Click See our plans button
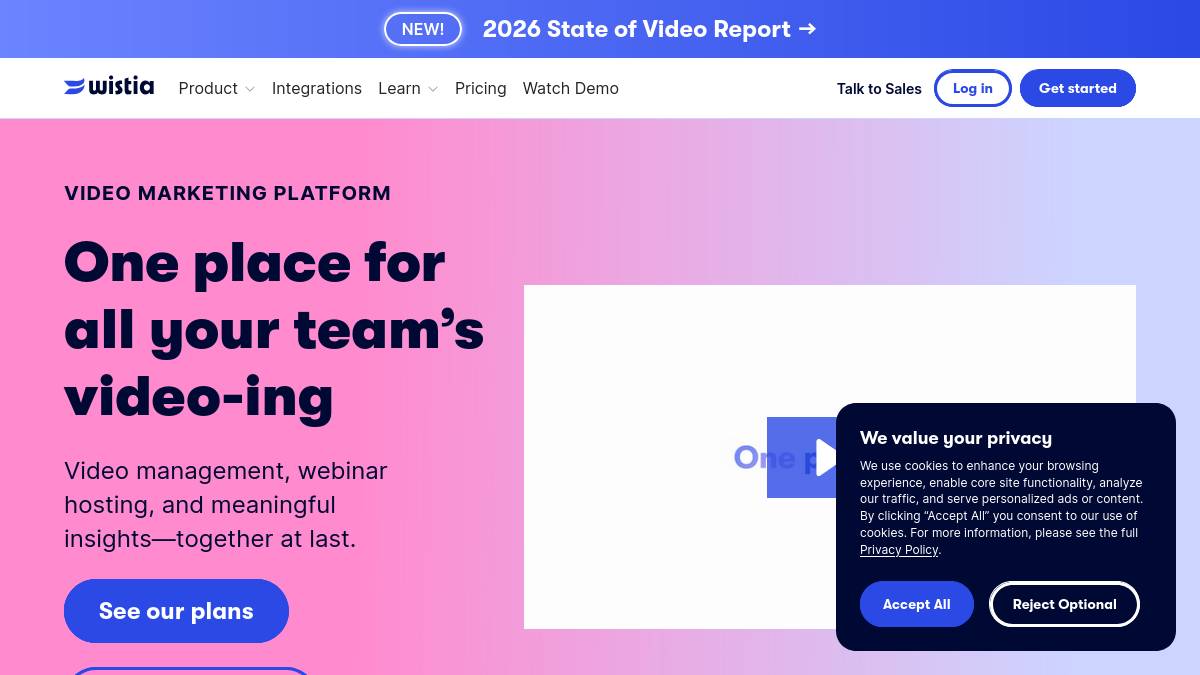 click(176, 611)
